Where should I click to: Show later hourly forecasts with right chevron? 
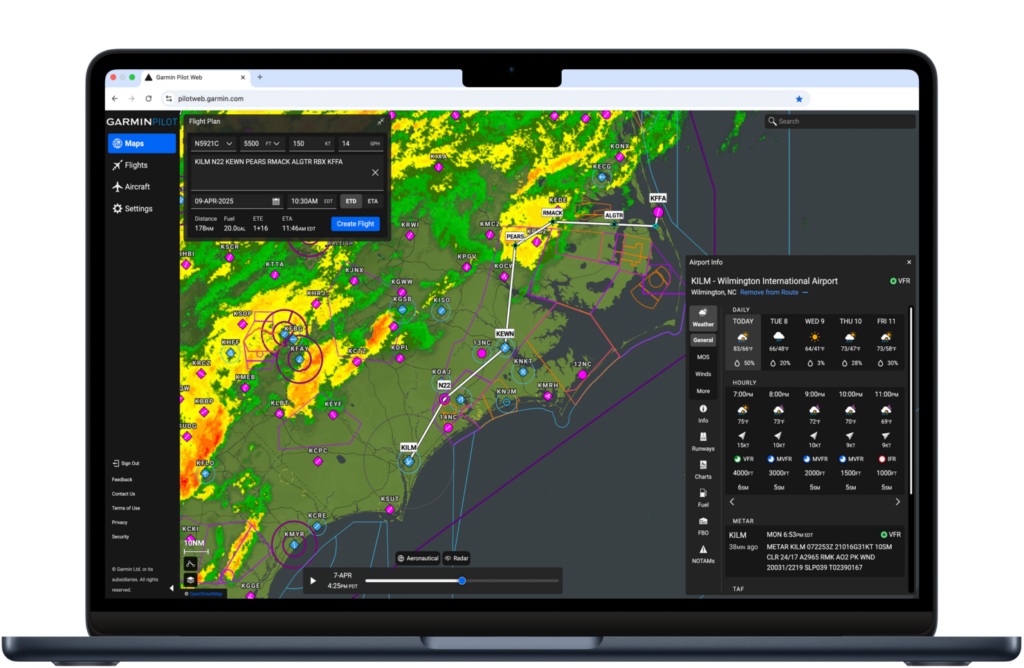coord(897,501)
